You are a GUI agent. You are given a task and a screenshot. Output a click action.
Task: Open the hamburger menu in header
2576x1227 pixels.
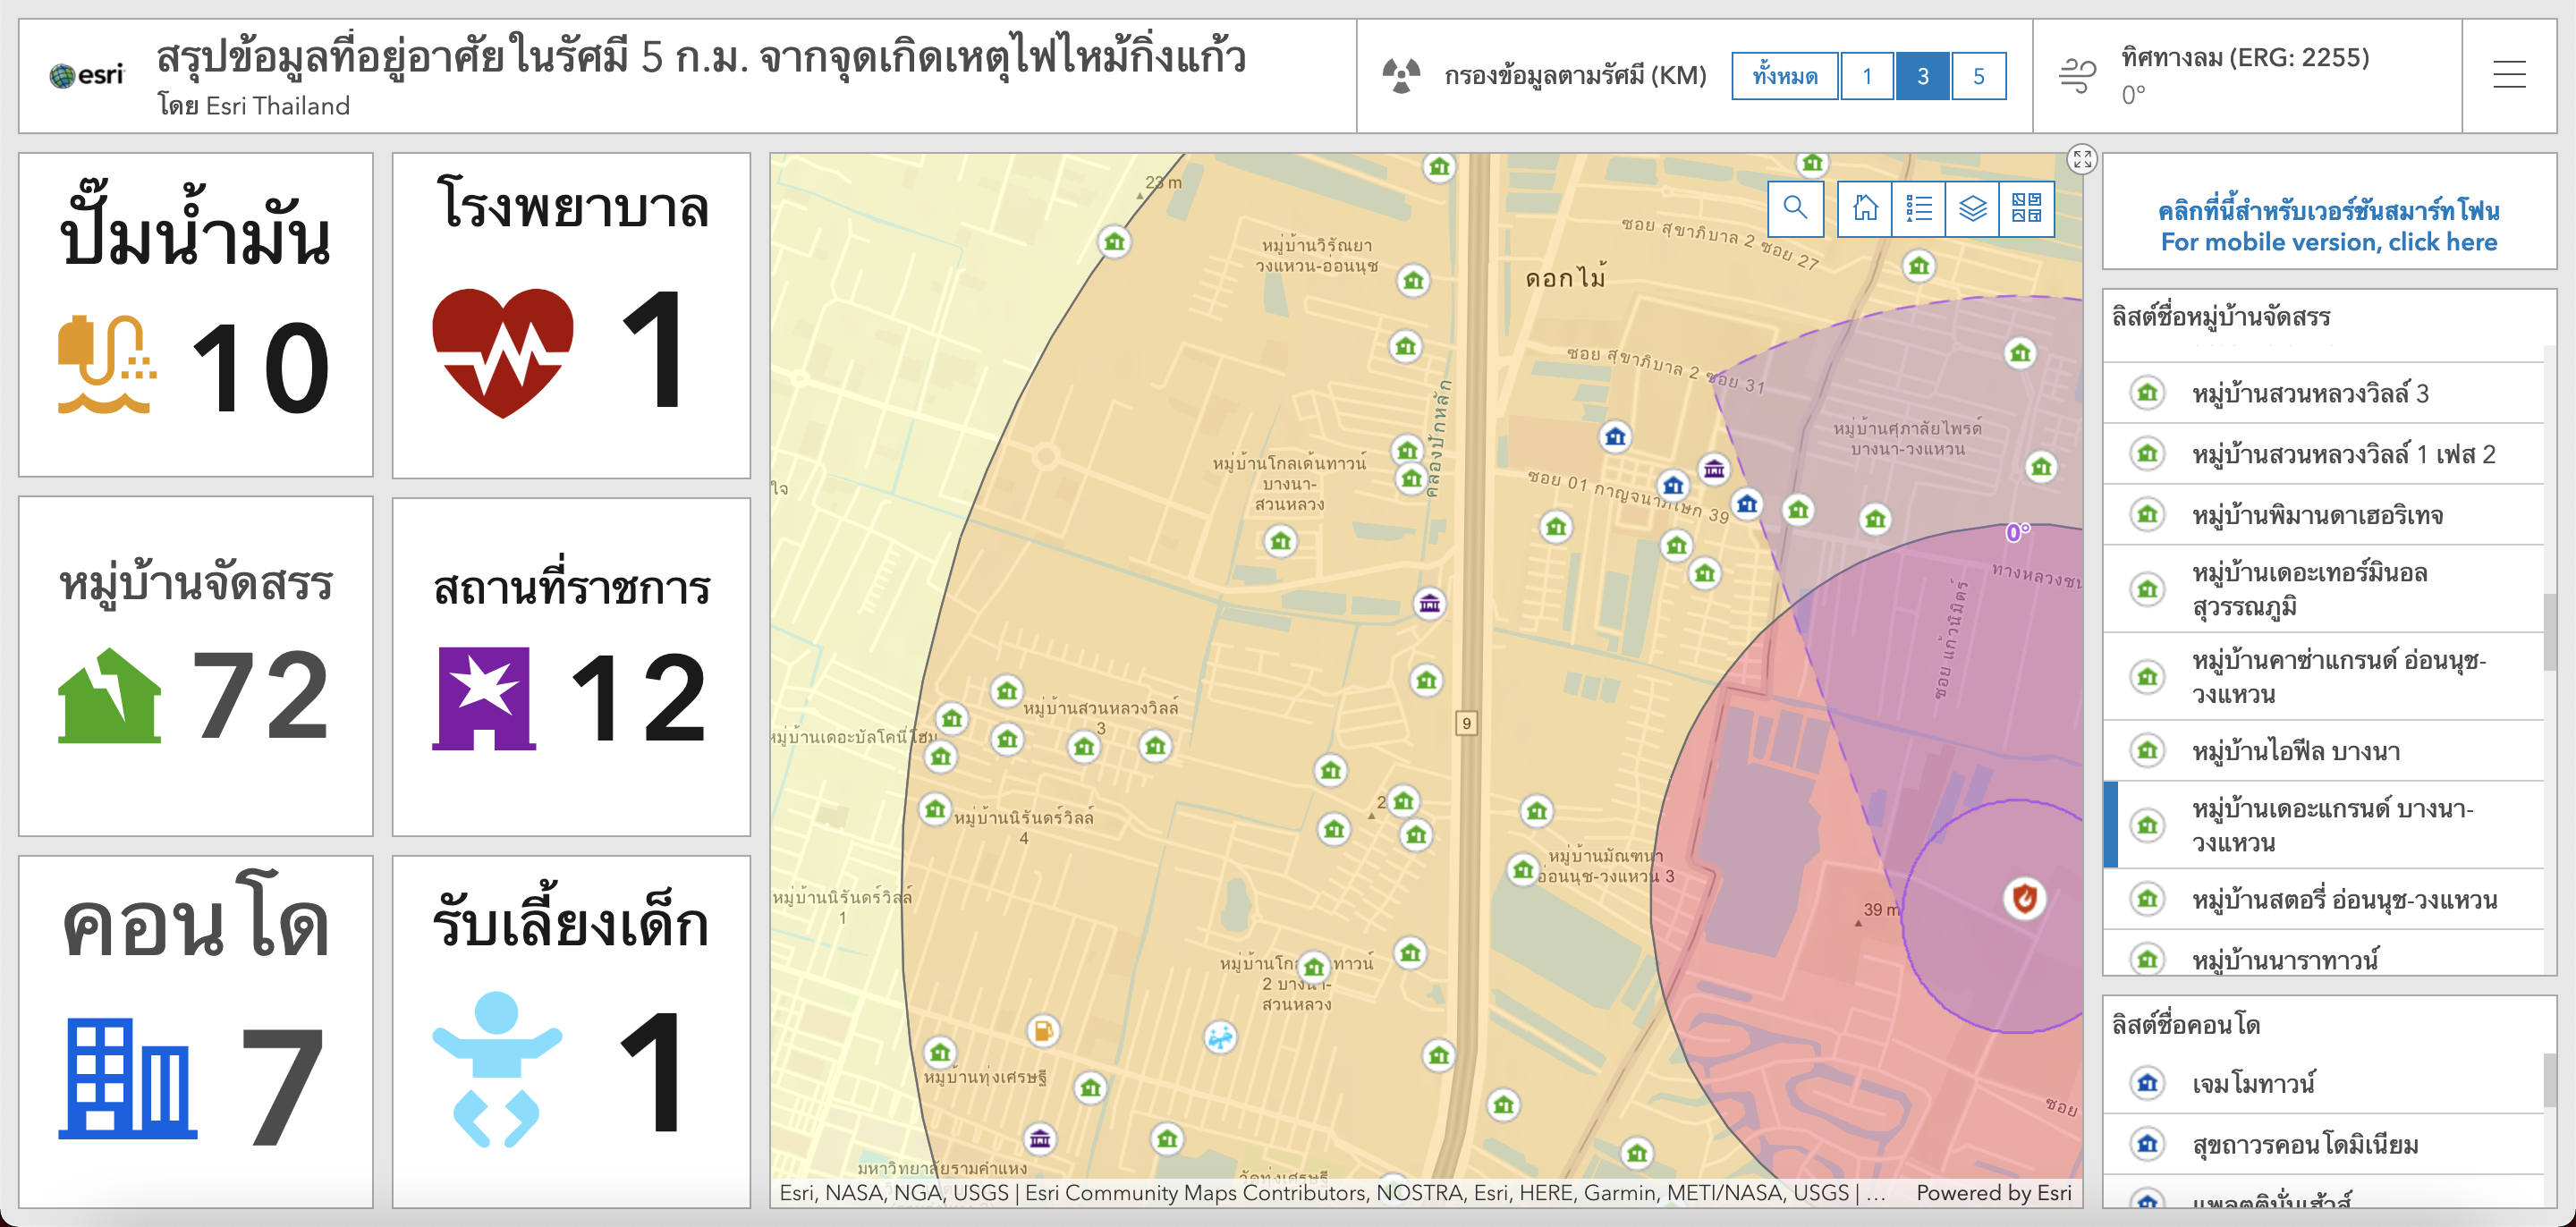tap(2508, 75)
